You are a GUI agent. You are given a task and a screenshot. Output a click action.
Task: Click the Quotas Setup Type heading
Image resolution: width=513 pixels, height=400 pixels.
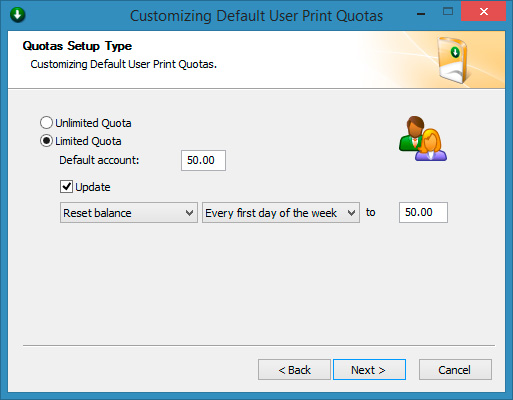tap(77, 46)
